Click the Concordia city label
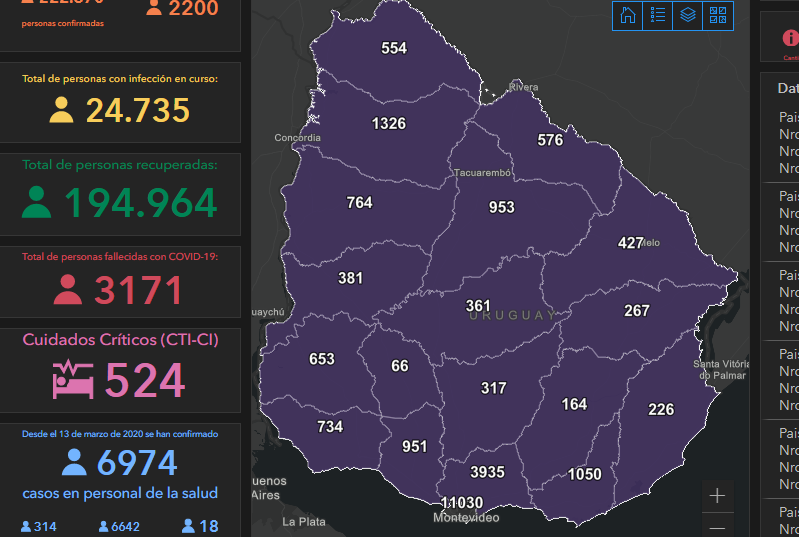The height and width of the screenshot is (537, 799). [298, 138]
